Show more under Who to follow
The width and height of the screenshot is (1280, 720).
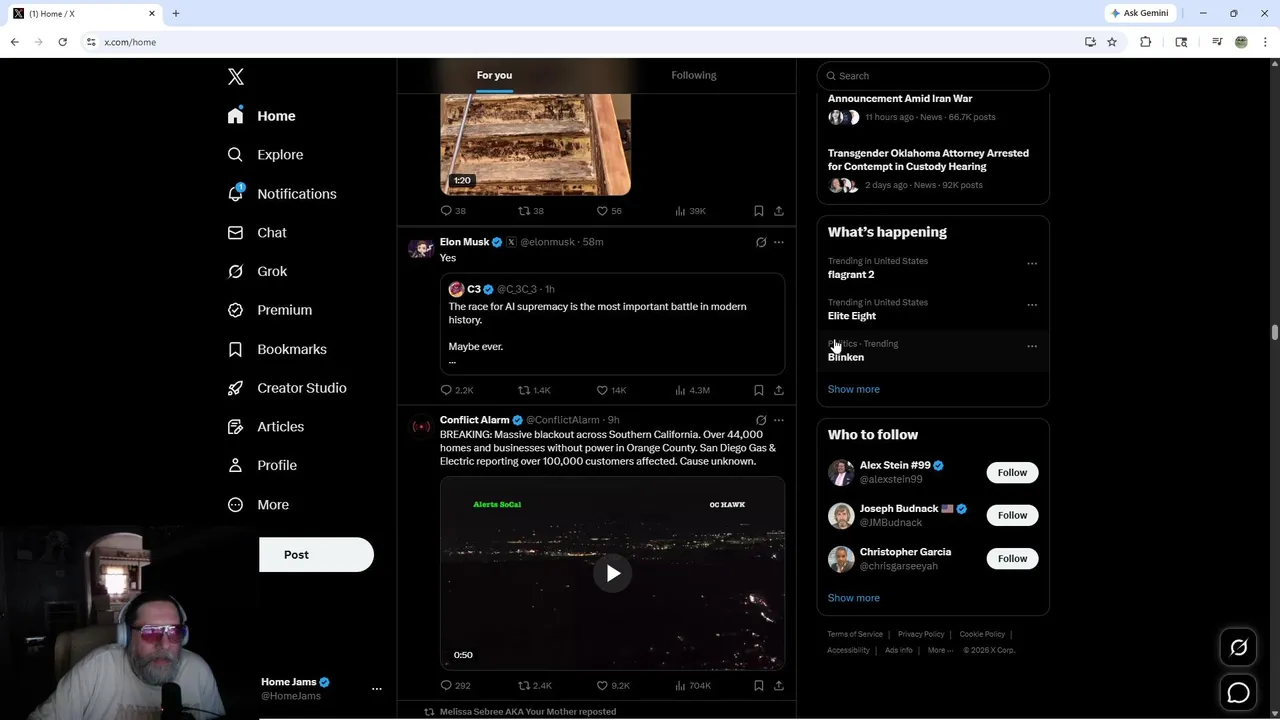coord(853,598)
